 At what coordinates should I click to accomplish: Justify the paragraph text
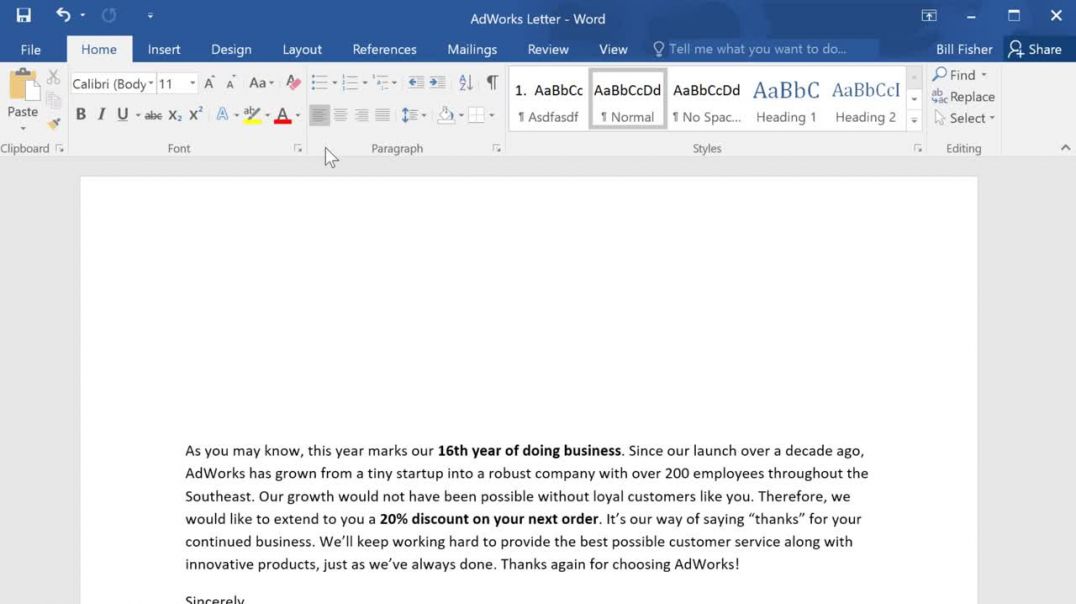(383, 115)
